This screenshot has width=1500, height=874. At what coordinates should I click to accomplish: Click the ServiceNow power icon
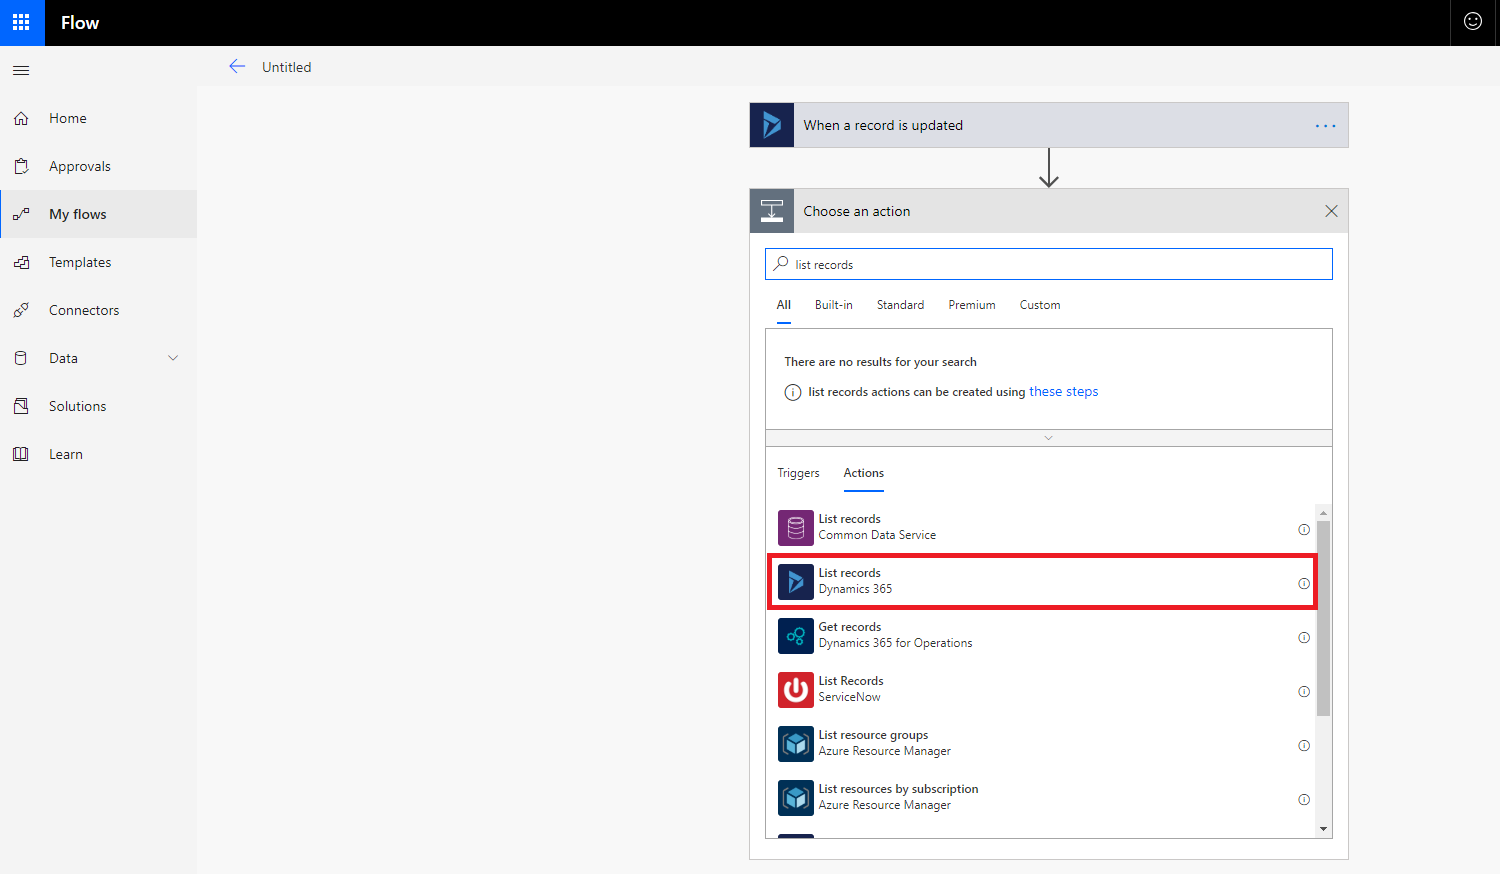point(796,690)
